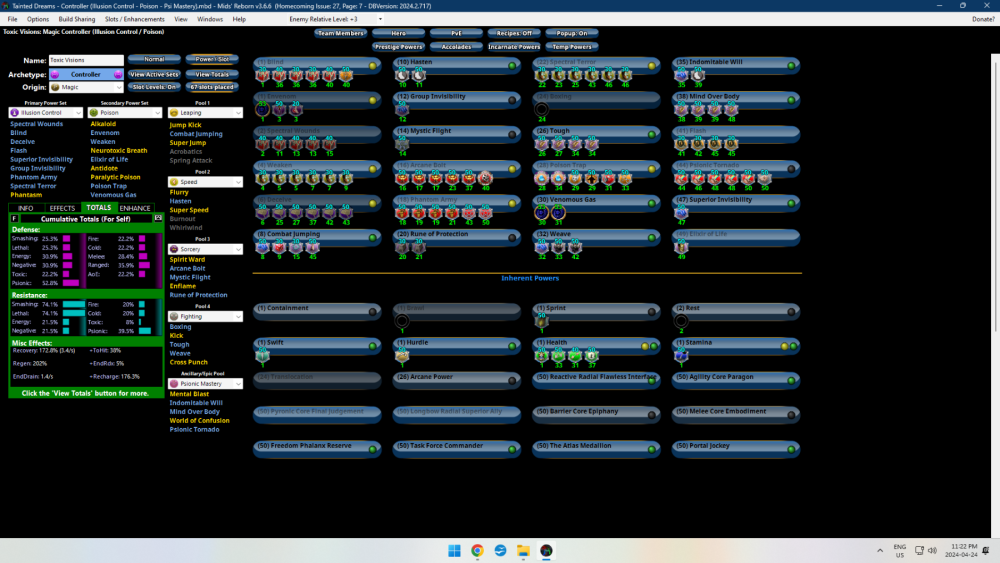Open the Fighting pool dropdown
The height and width of the screenshot is (563, 1000).
205,316
